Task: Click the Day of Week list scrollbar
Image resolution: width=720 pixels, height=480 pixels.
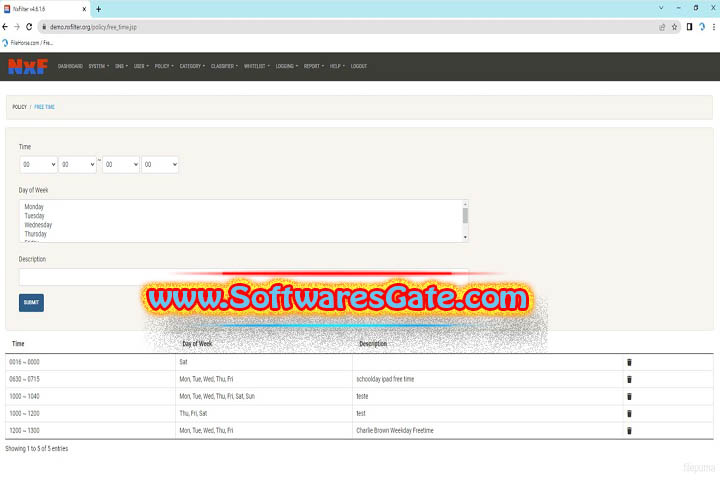Action: coord(465,215)
